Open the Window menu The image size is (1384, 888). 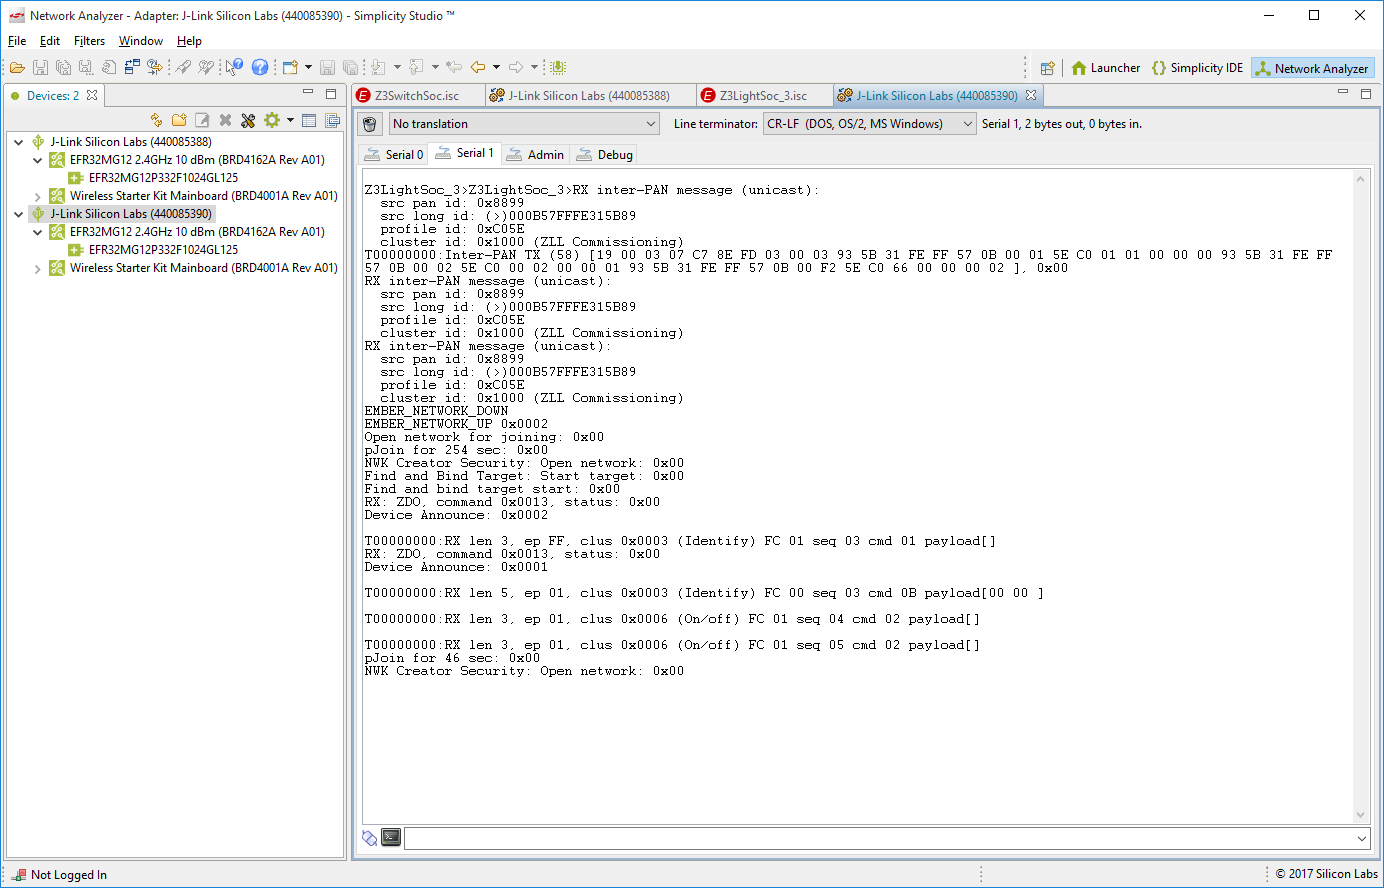coord(140,41)
